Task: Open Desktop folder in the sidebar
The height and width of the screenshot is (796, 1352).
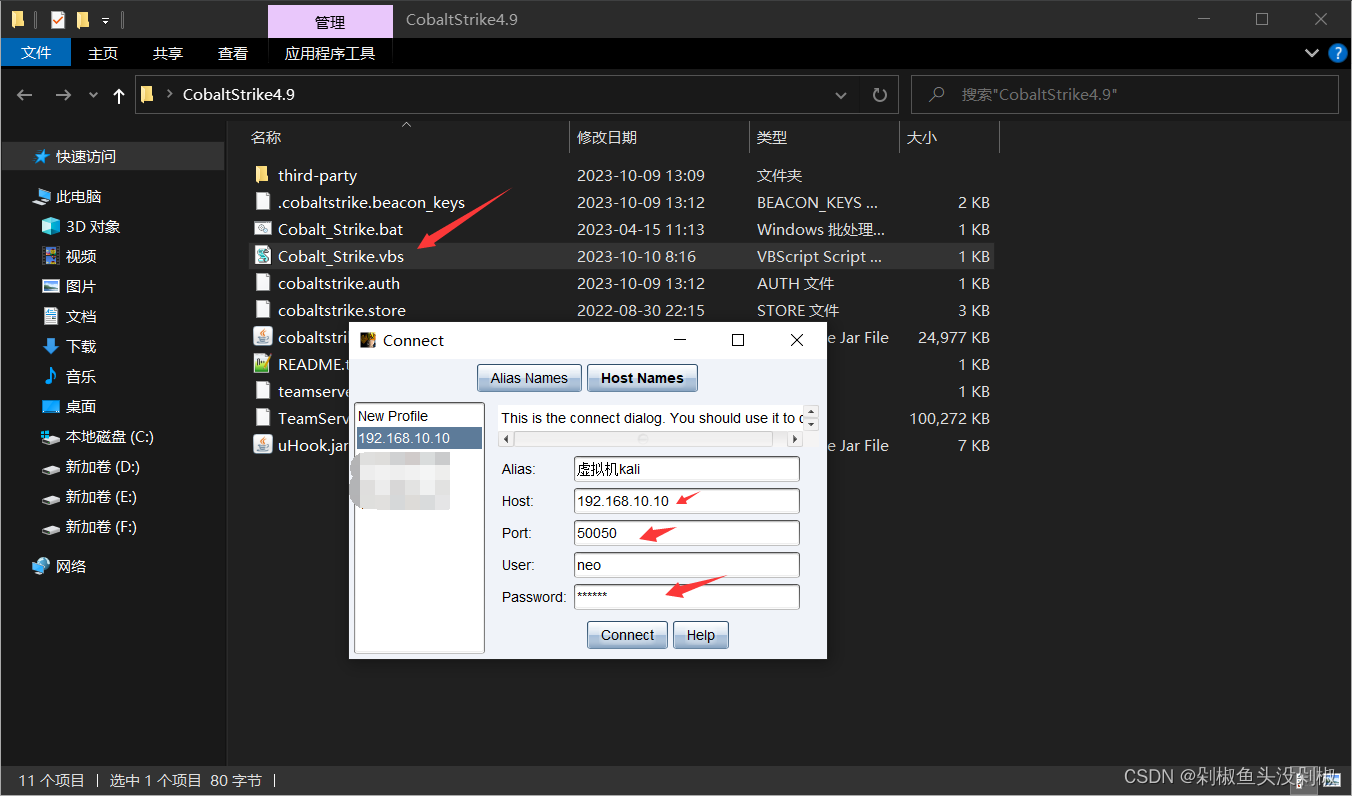Action: (69, 407)
